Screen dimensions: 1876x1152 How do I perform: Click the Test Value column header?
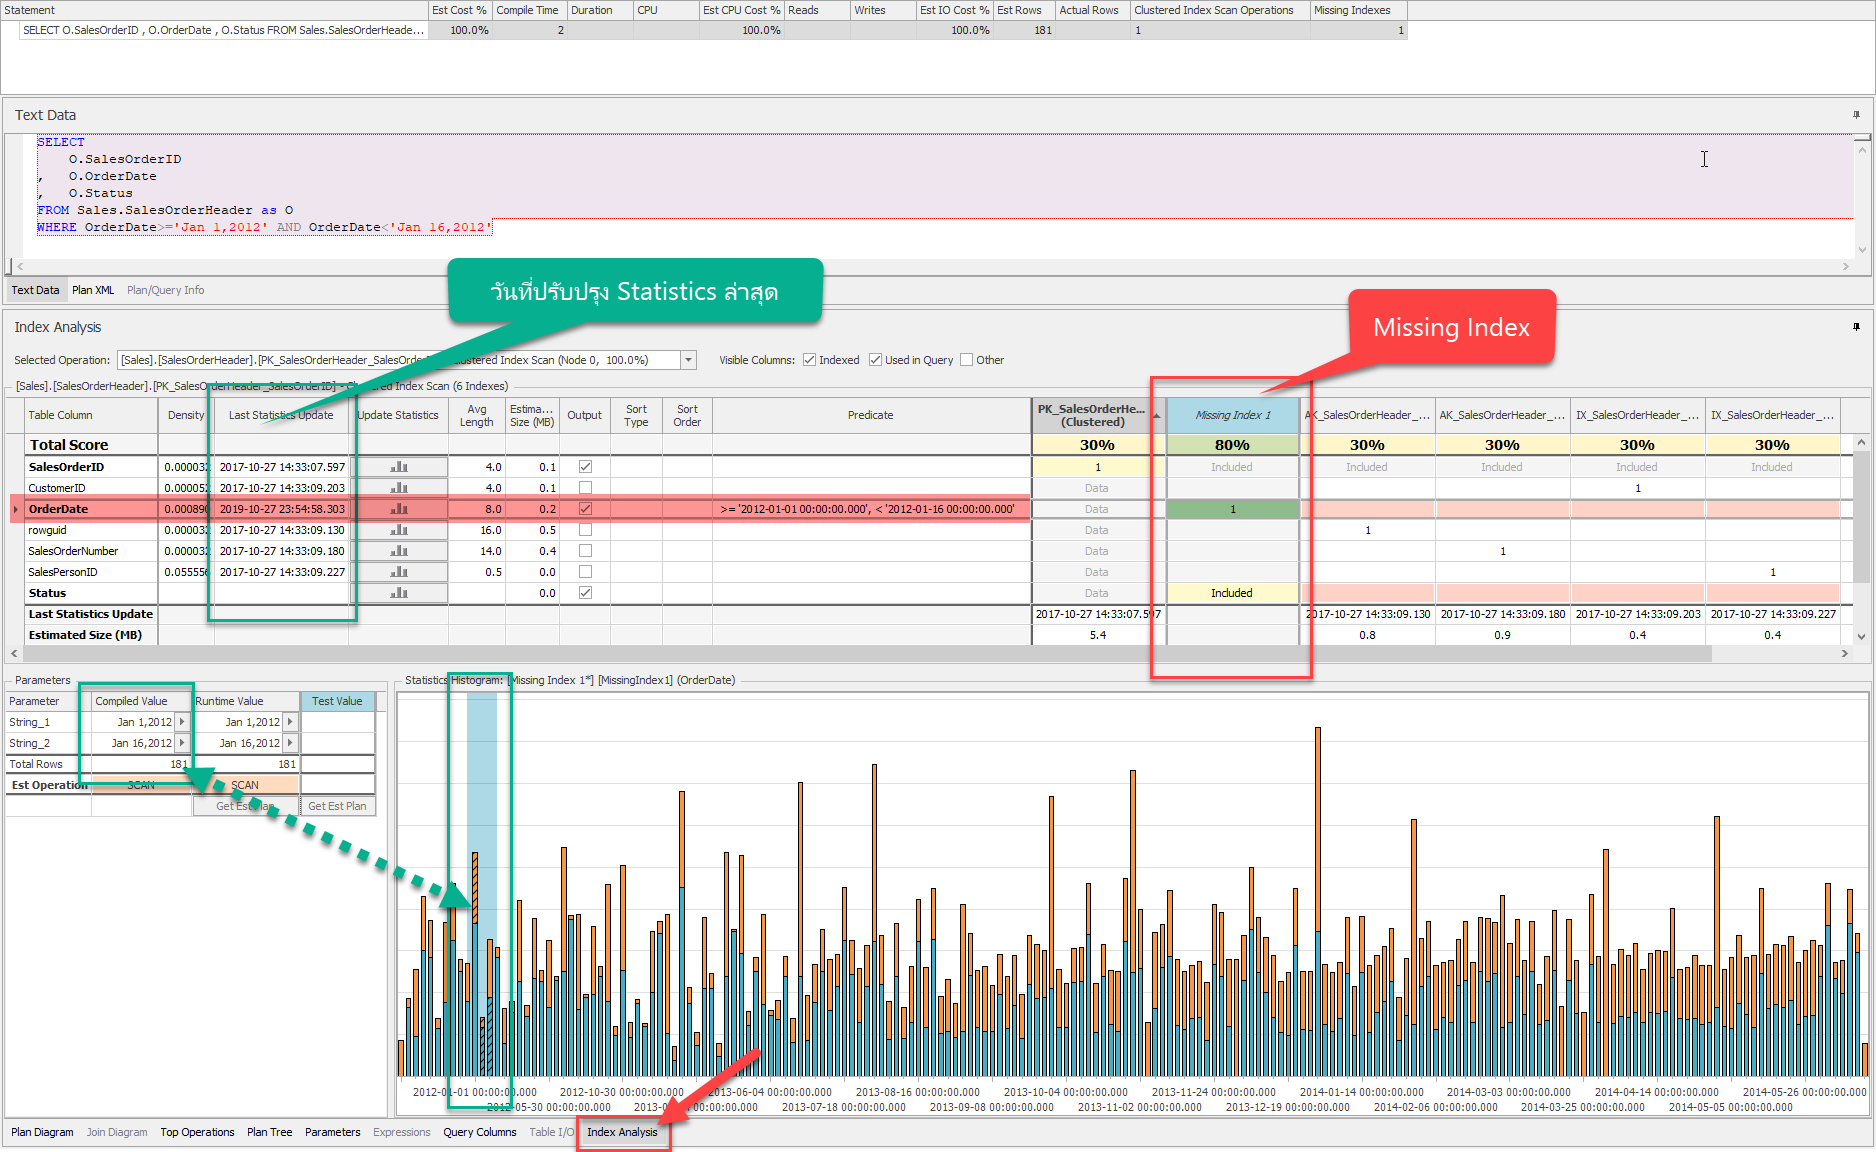(x=337, y=701)
